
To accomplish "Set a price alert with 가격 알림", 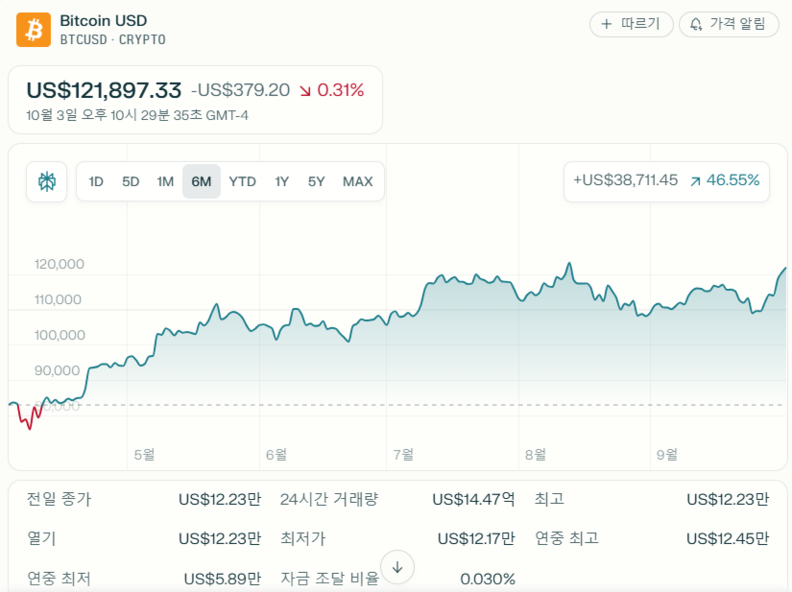I will [x=728, y=24].
